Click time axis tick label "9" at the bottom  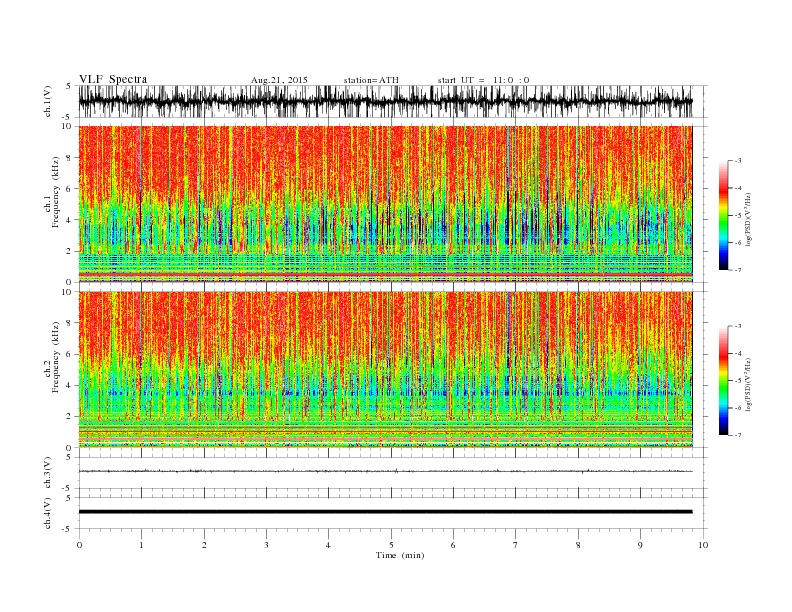coord(640,545)
